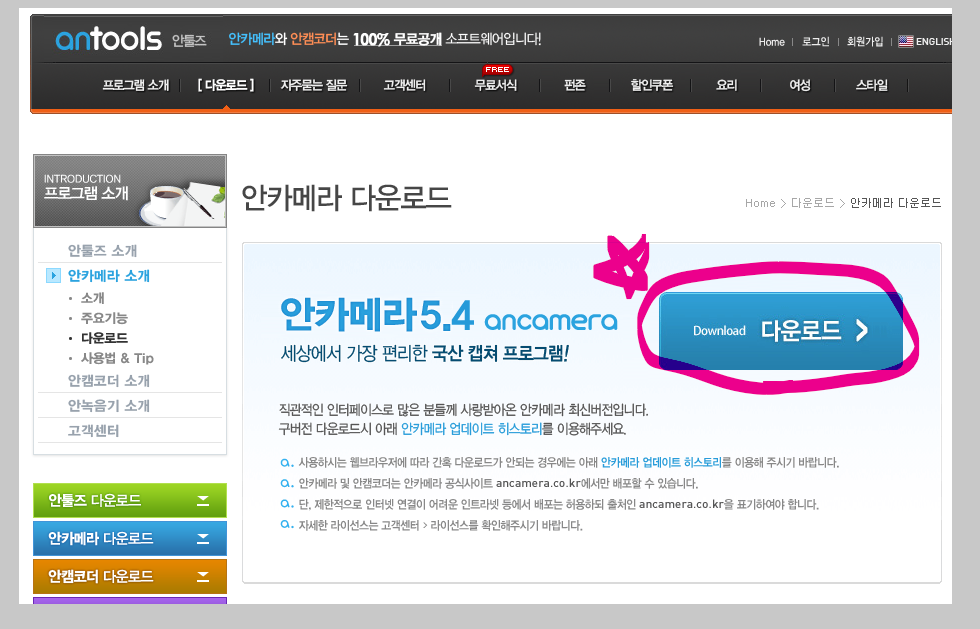Screen dimensions: 980x629
Task: Click the 100% 무료공개 header slogan
Action: click(x=398, y=39)
